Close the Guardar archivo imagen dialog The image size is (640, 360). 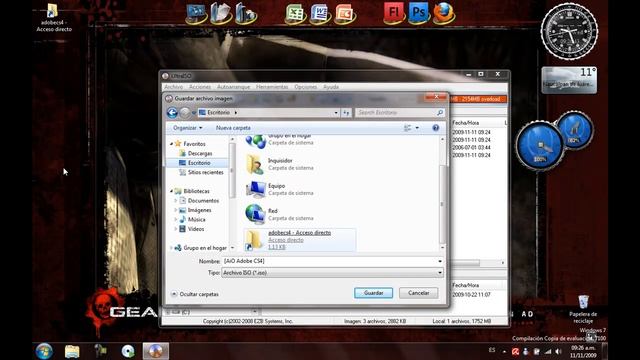(436, 97)
